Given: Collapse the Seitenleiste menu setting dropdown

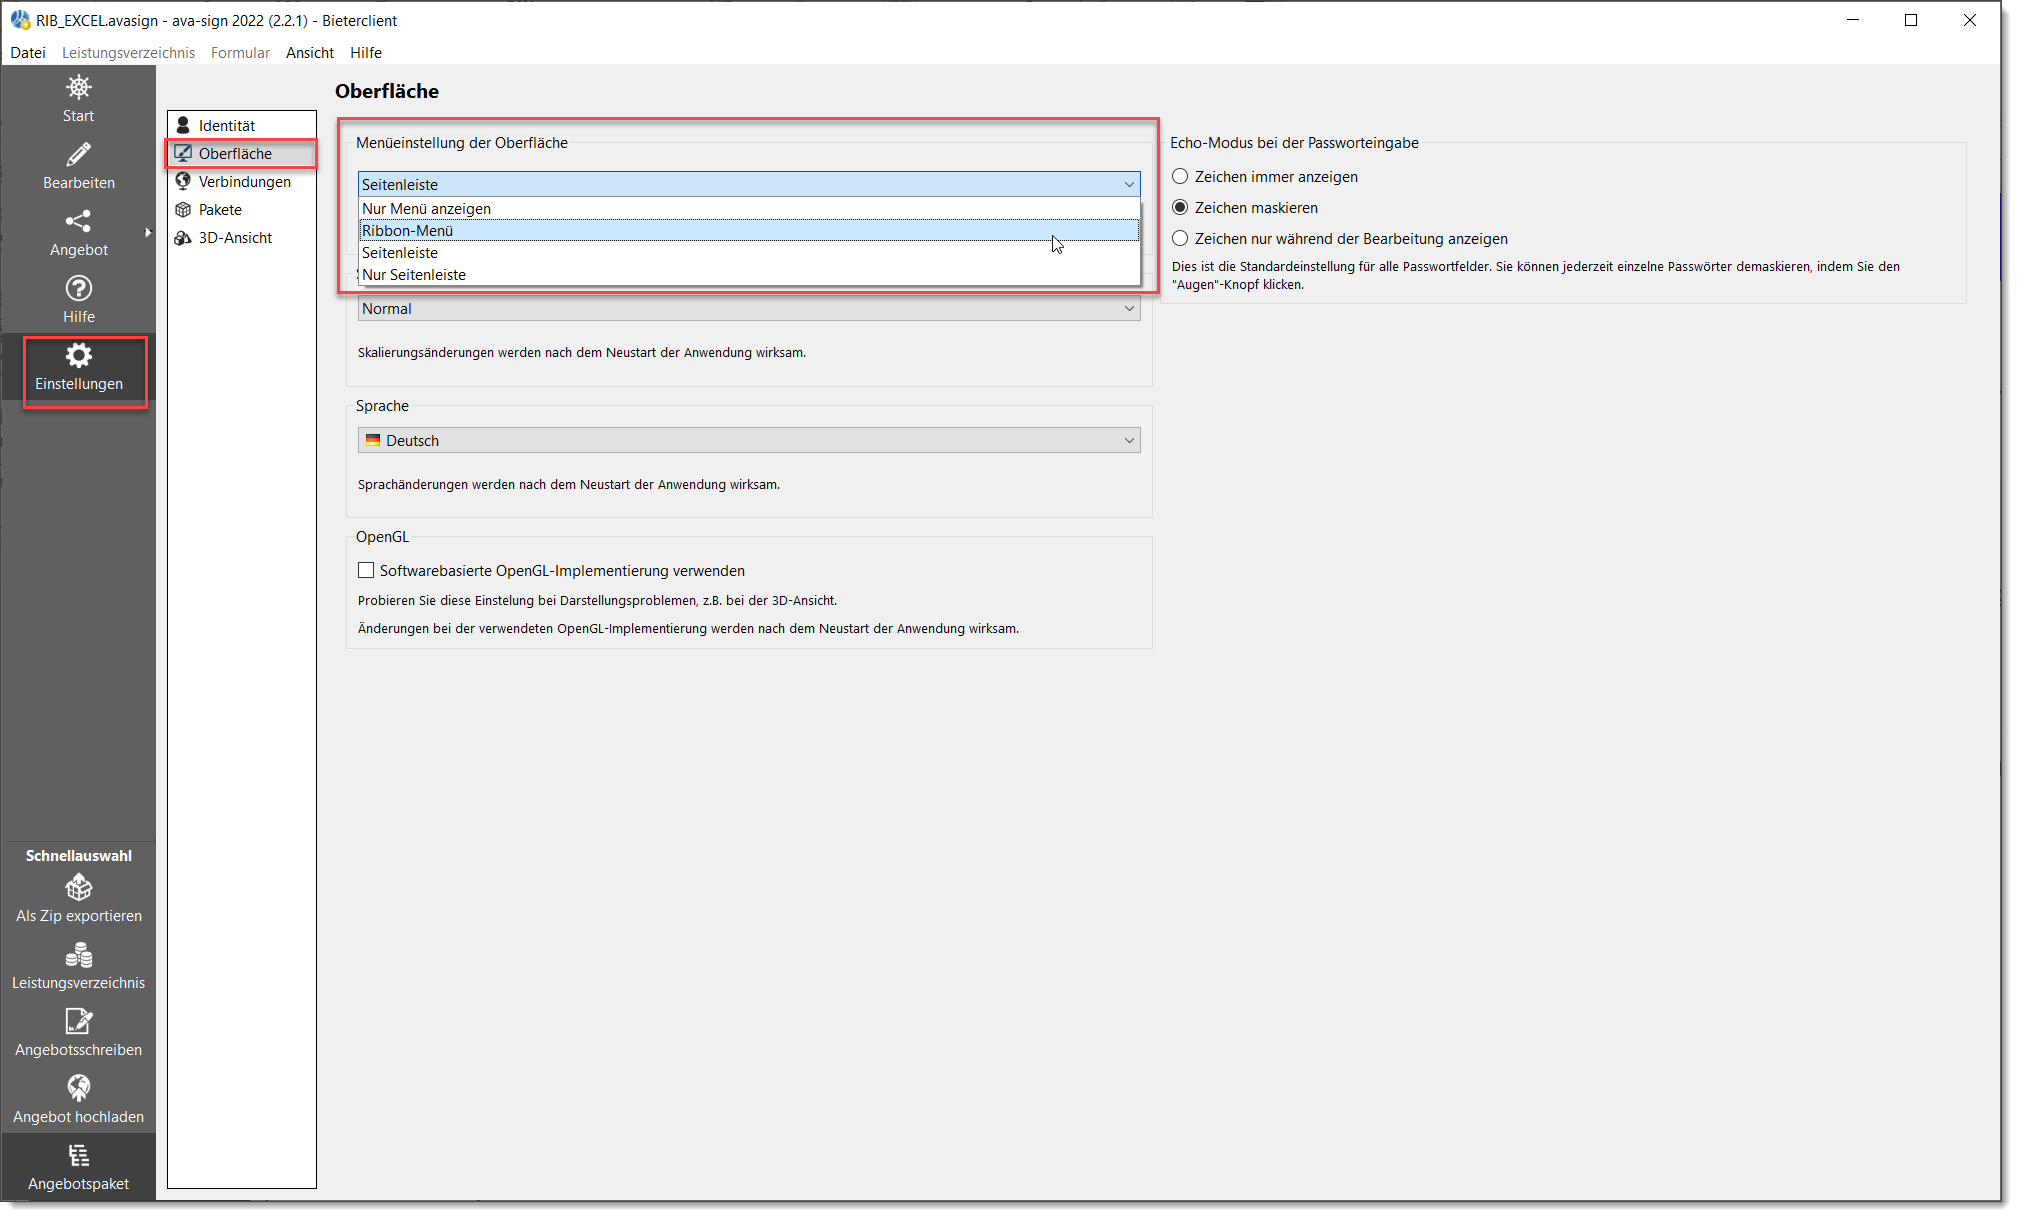Looking at the screenshot, I should pos(749,184).
